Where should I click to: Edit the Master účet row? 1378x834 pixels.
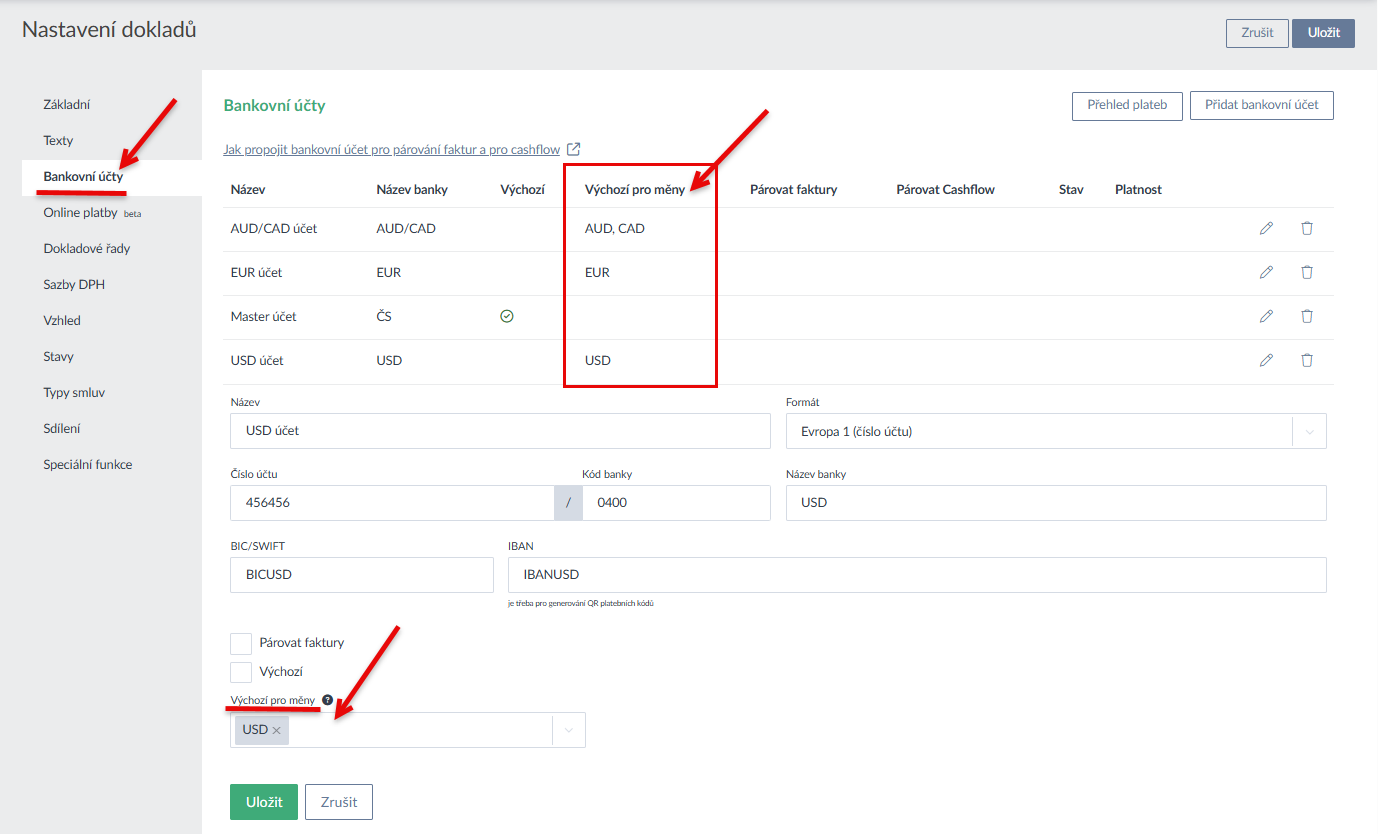tap(1266, 316)
